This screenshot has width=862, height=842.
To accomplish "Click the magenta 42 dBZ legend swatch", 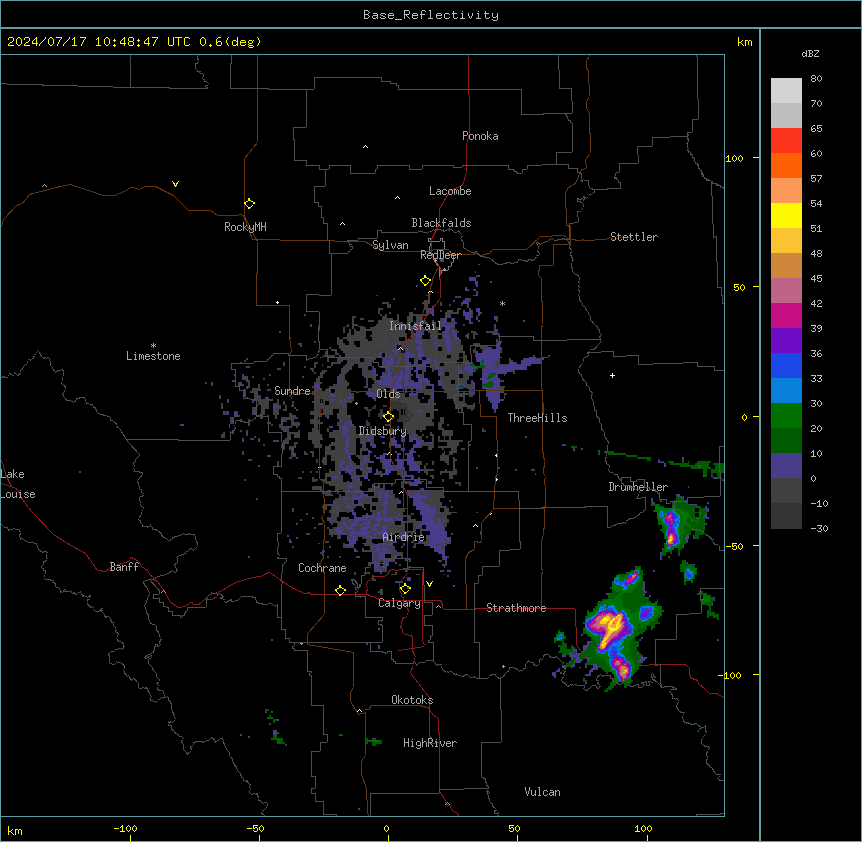I will click(786, 315).
